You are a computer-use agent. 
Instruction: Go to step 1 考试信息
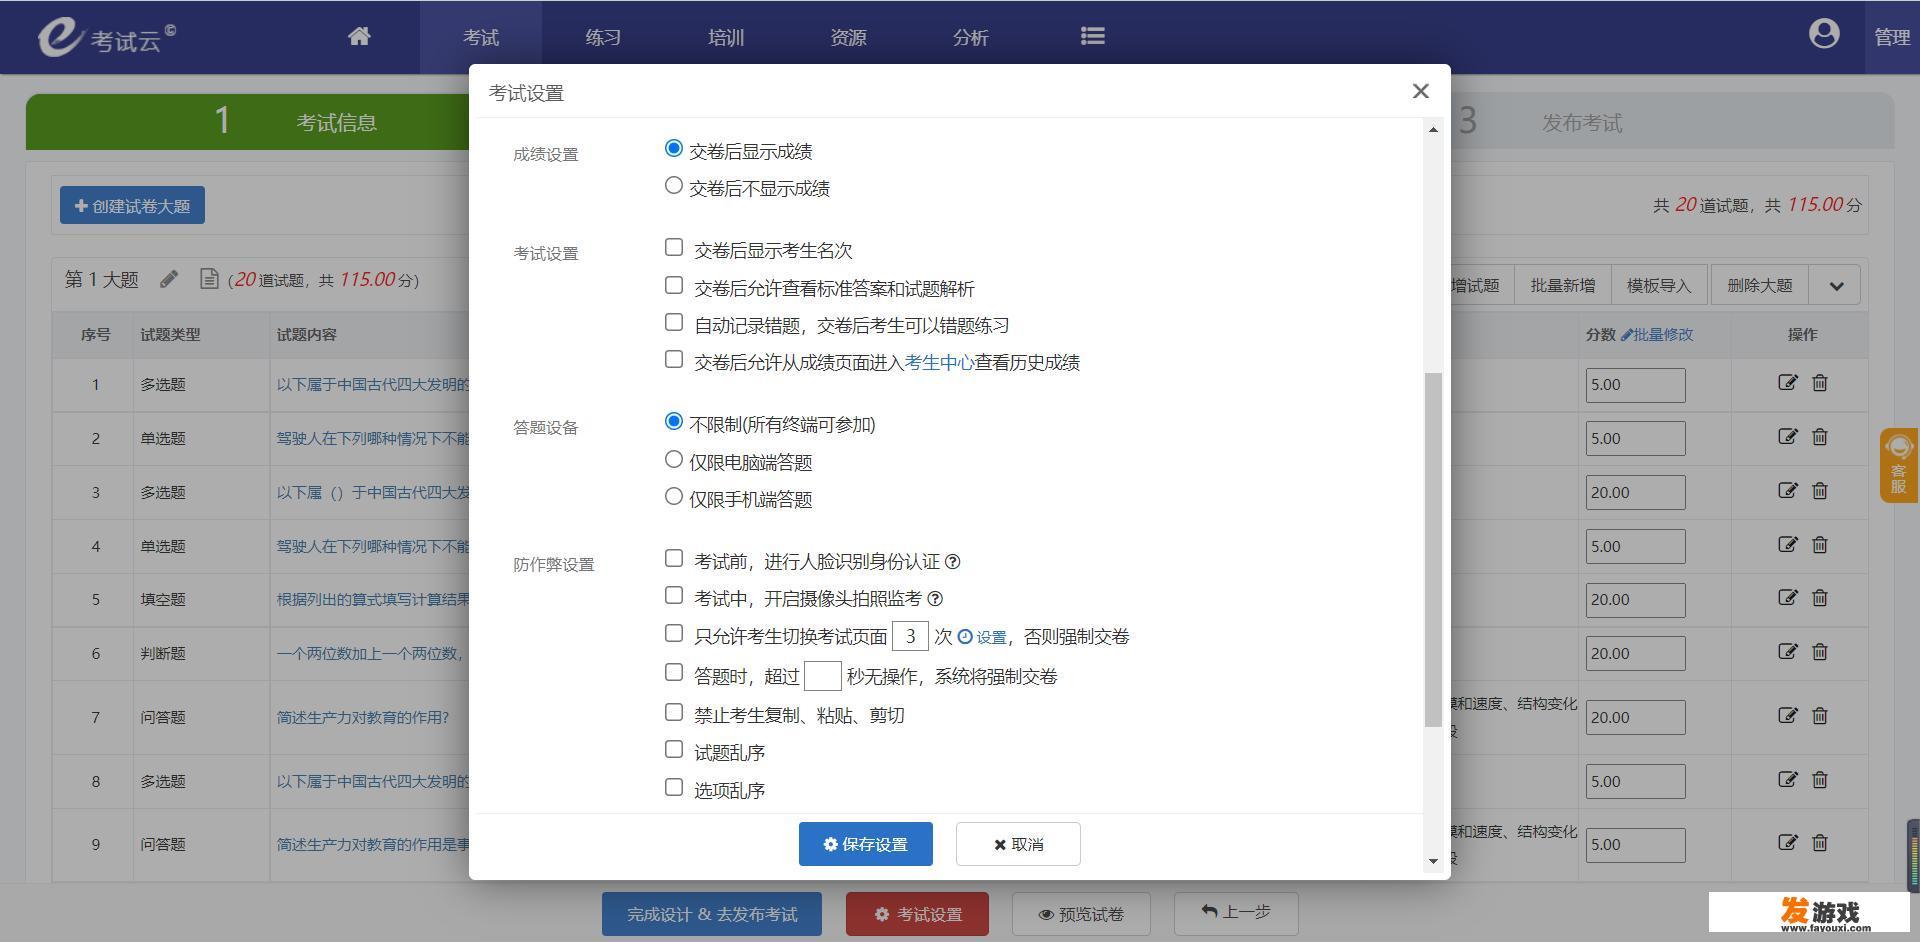248,122
